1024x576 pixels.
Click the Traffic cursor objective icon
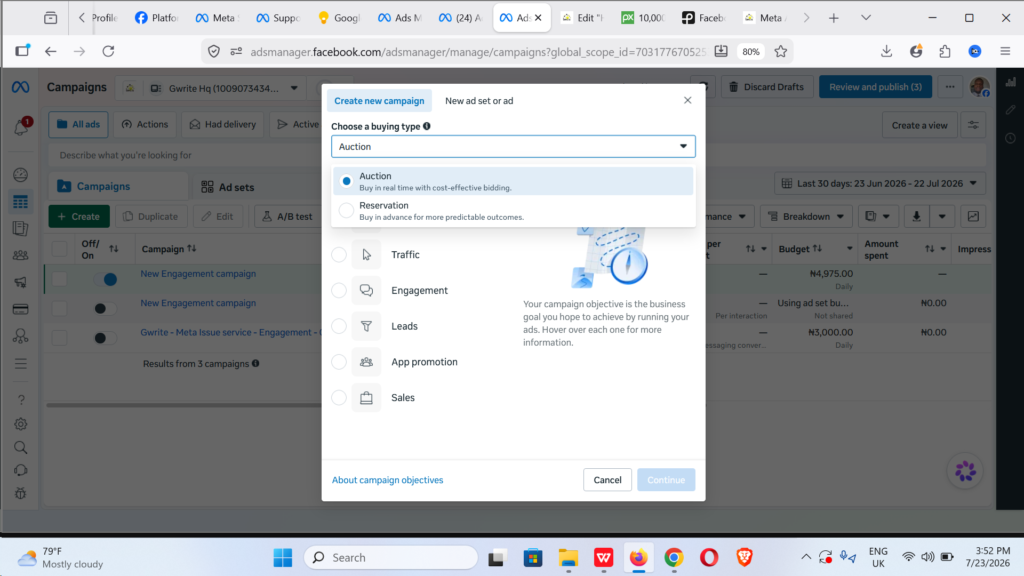(366, 255)
